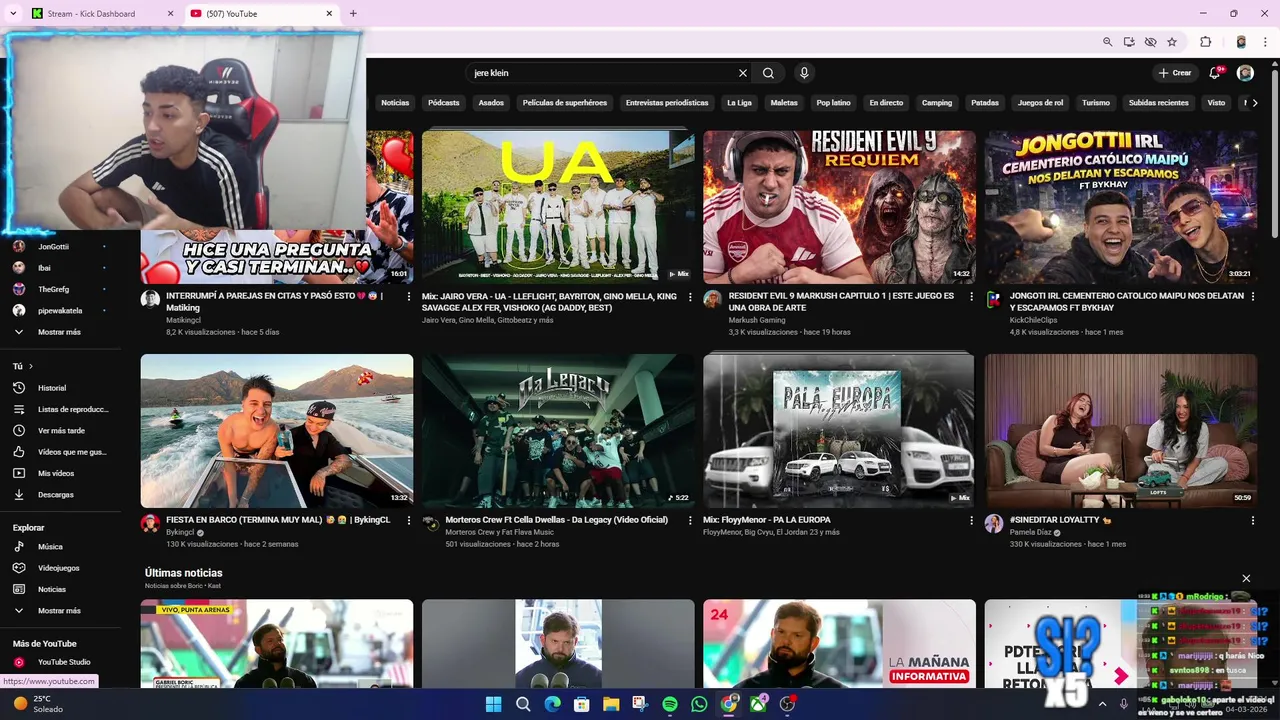Play the JONGOTTII IRL cementerio thumbnail
Screen dimensions: 1280x720
[x=1121, y=206]
